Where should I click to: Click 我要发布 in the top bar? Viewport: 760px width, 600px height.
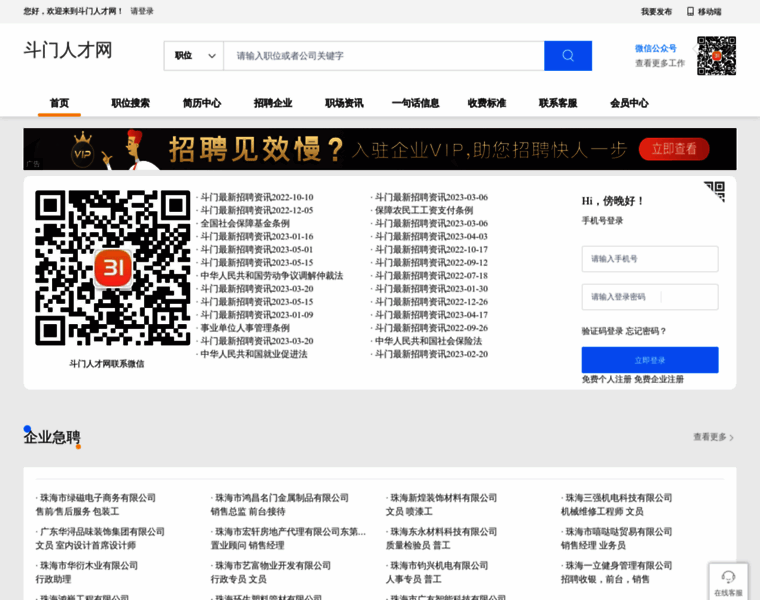[656, 11]
